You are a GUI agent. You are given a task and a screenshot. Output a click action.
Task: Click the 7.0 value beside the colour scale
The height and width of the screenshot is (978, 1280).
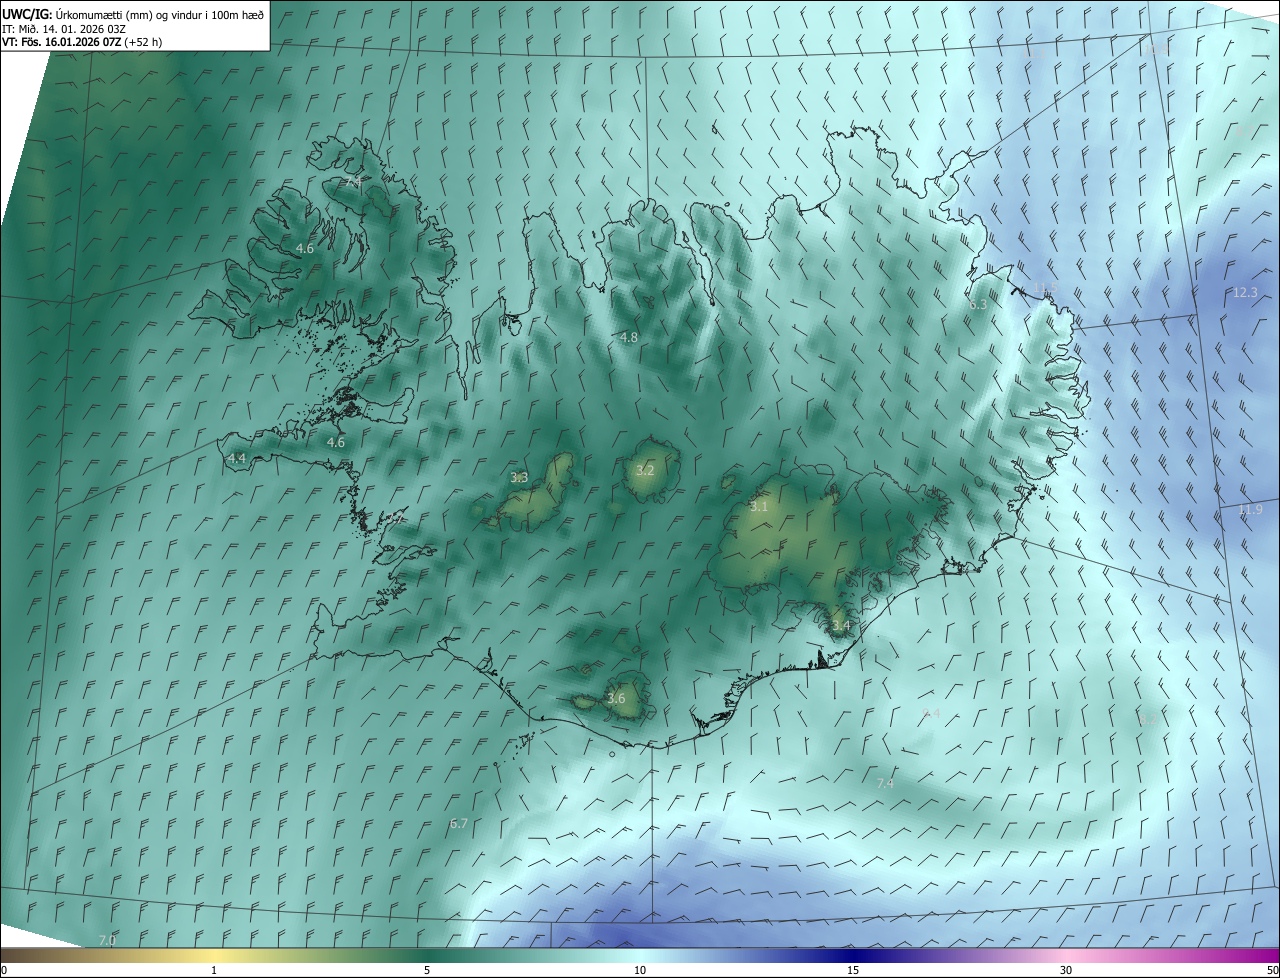(x=107, y=941)
